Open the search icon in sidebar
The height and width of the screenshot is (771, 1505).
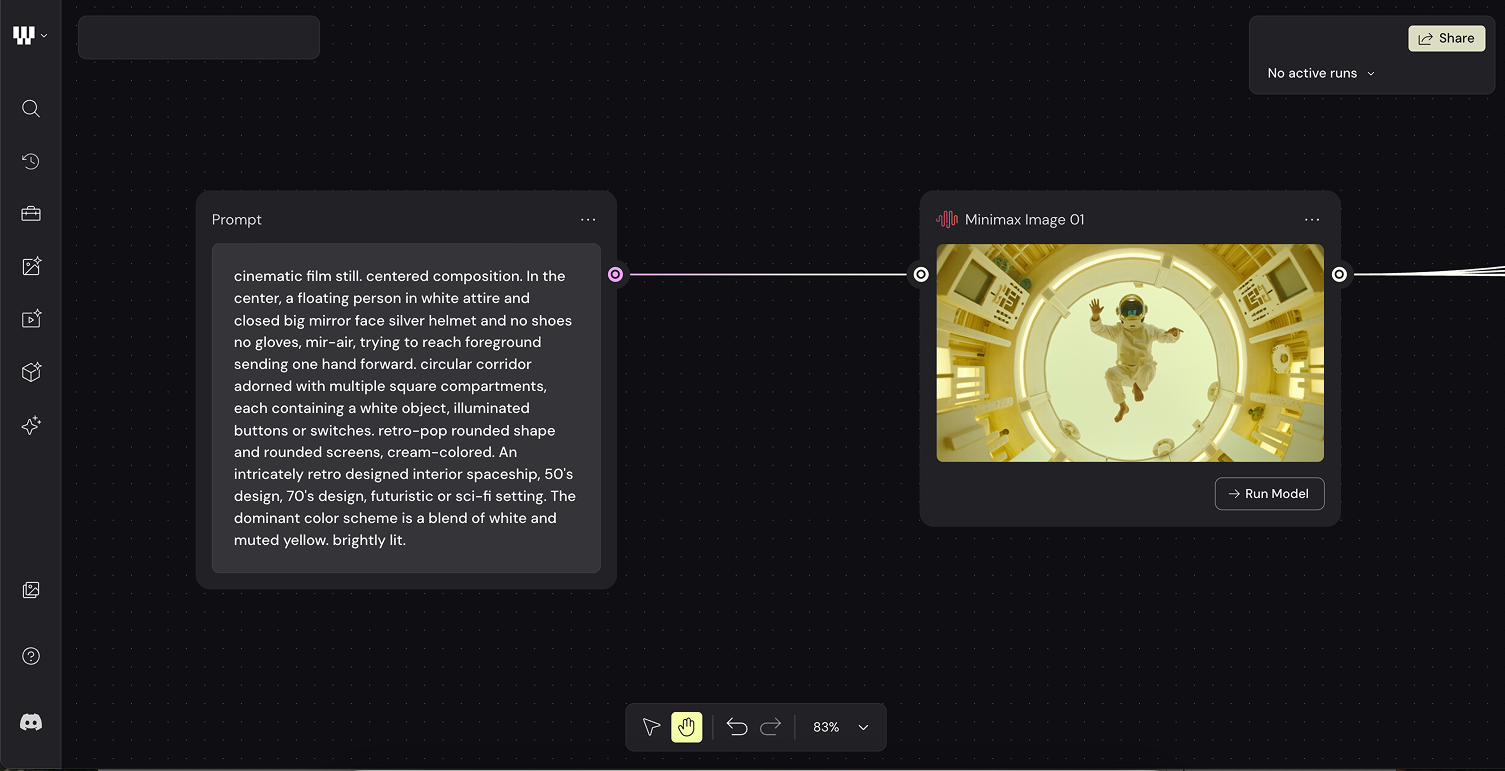pos(31,109)
